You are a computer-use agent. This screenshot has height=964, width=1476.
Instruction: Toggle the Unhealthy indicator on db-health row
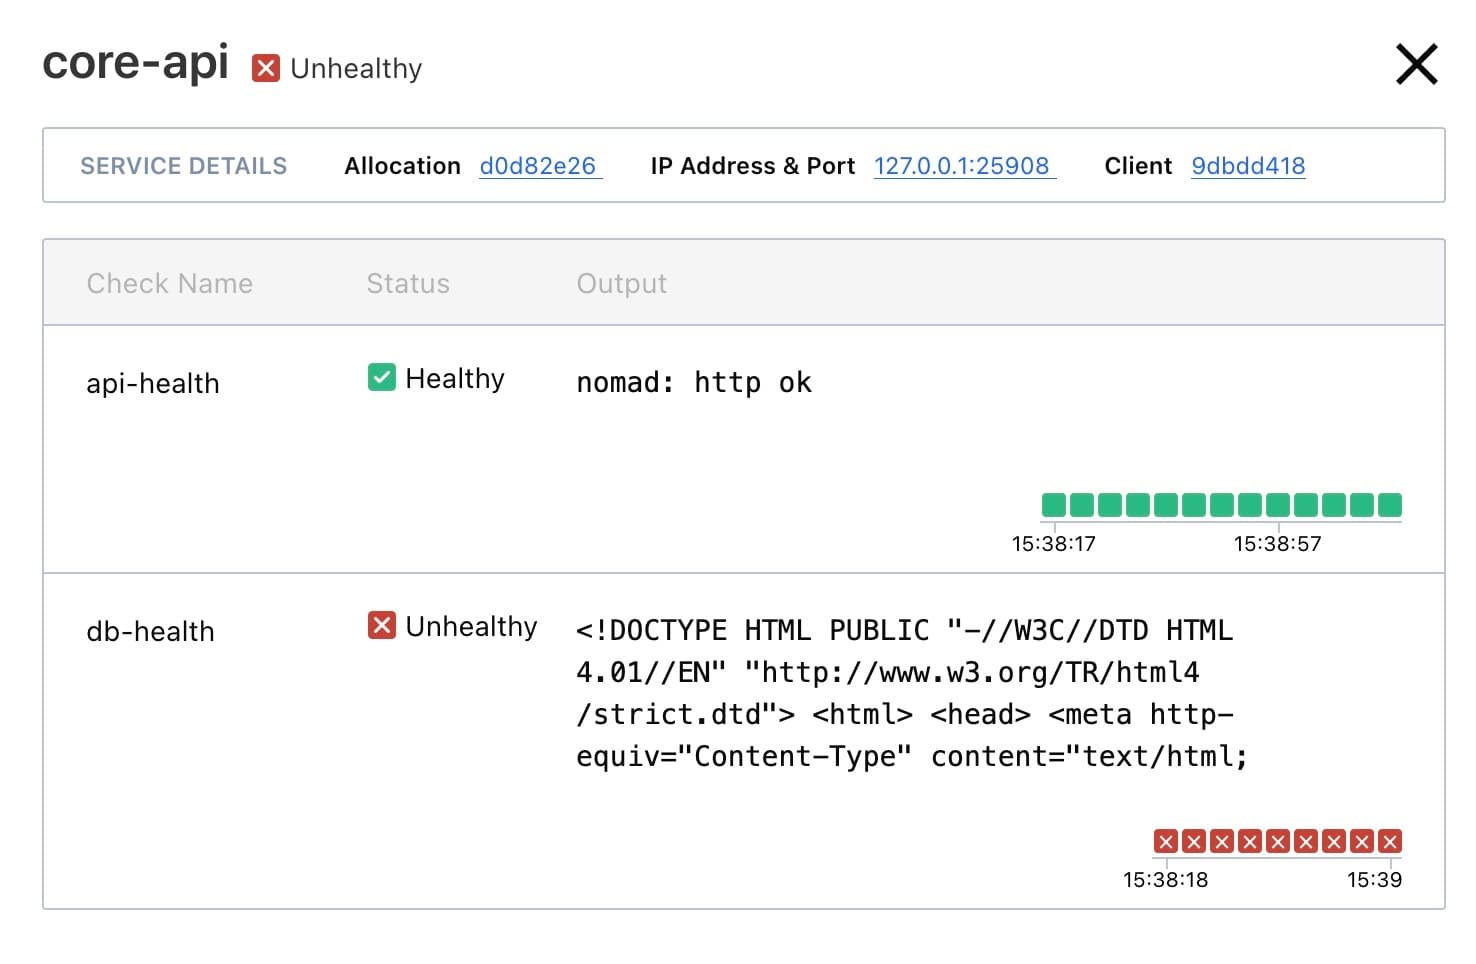[380, 625]
